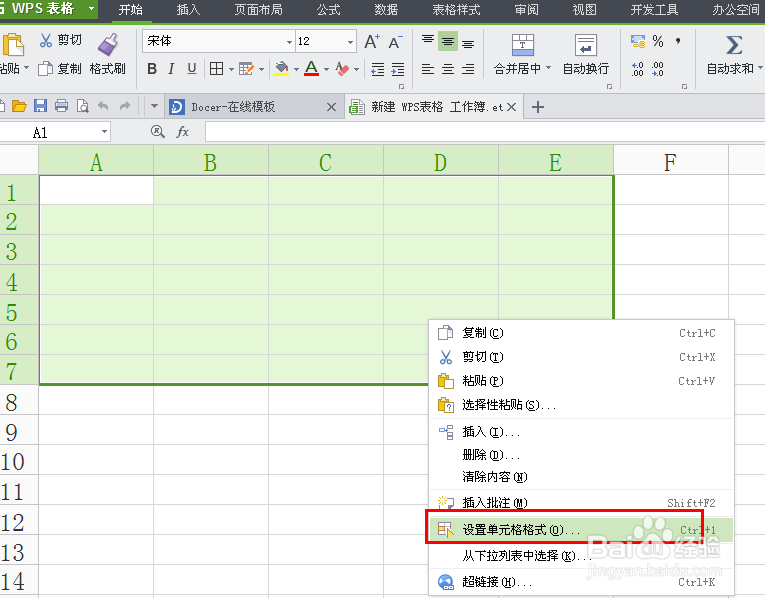Align text to top

point(428,40)
